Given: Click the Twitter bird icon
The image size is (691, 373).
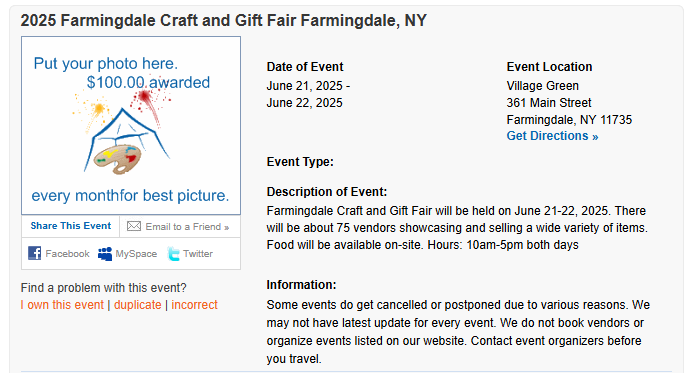Looking at the screenshot, I should point(174,254).
